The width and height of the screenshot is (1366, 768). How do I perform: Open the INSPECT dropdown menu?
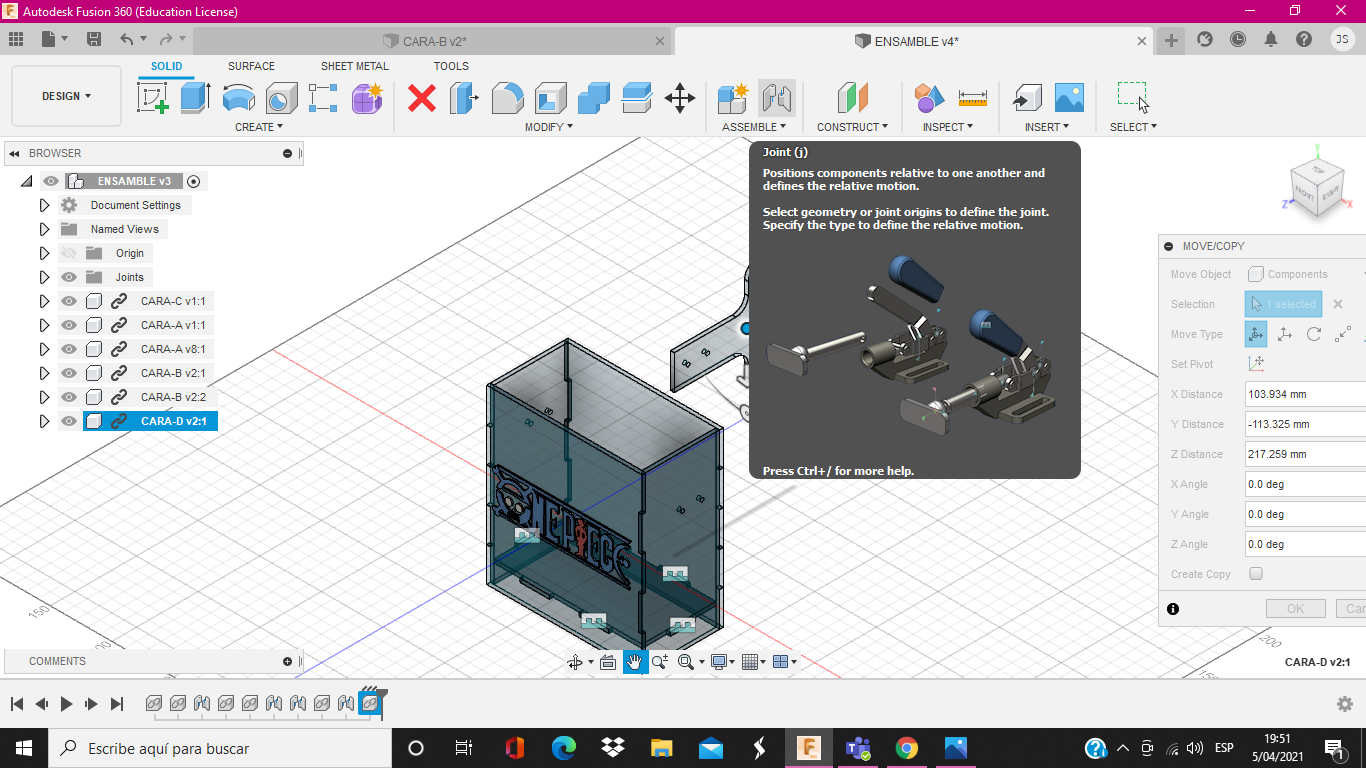coord(948,127)
